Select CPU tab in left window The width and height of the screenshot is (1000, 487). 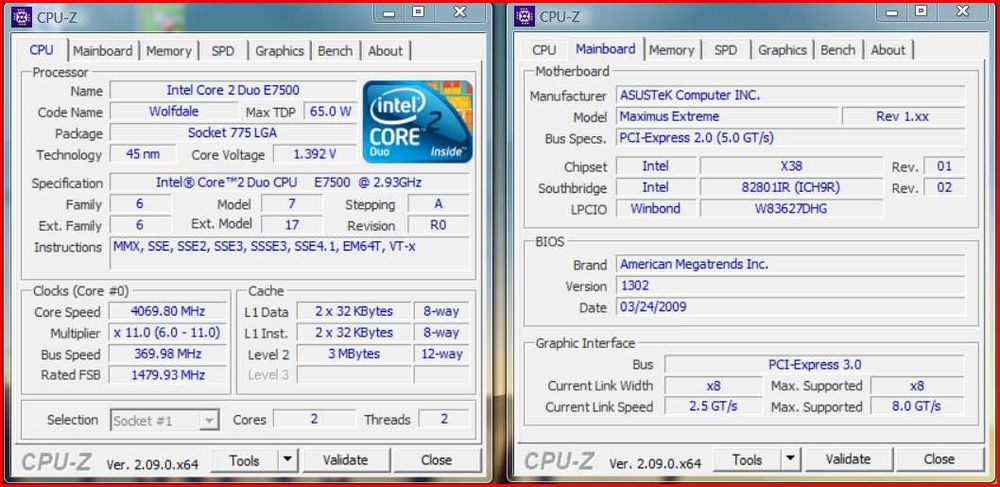42,50
